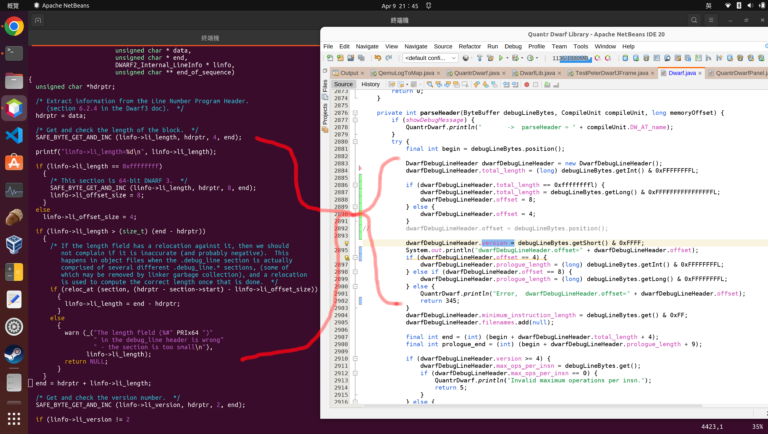Click the Debug Project toolbar icon
768x434 pixels.
pyautogui.click(x=515, y=58)
